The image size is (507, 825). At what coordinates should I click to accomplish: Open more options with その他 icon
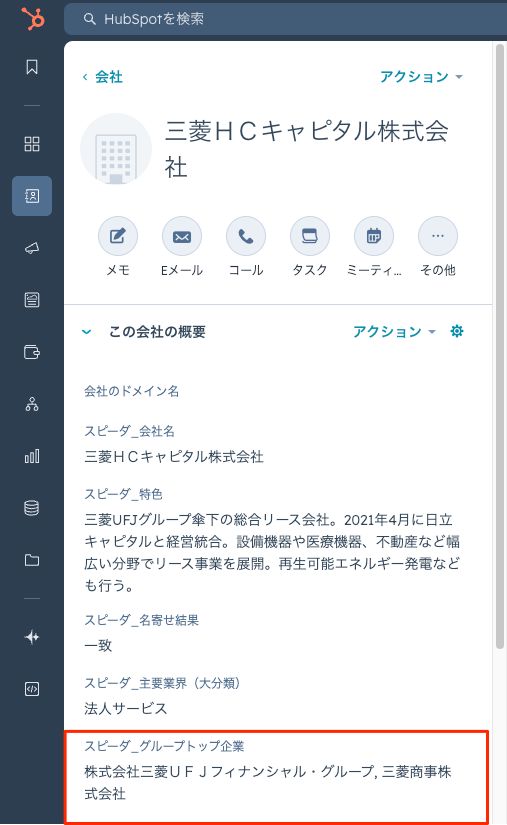click(438, 236)
